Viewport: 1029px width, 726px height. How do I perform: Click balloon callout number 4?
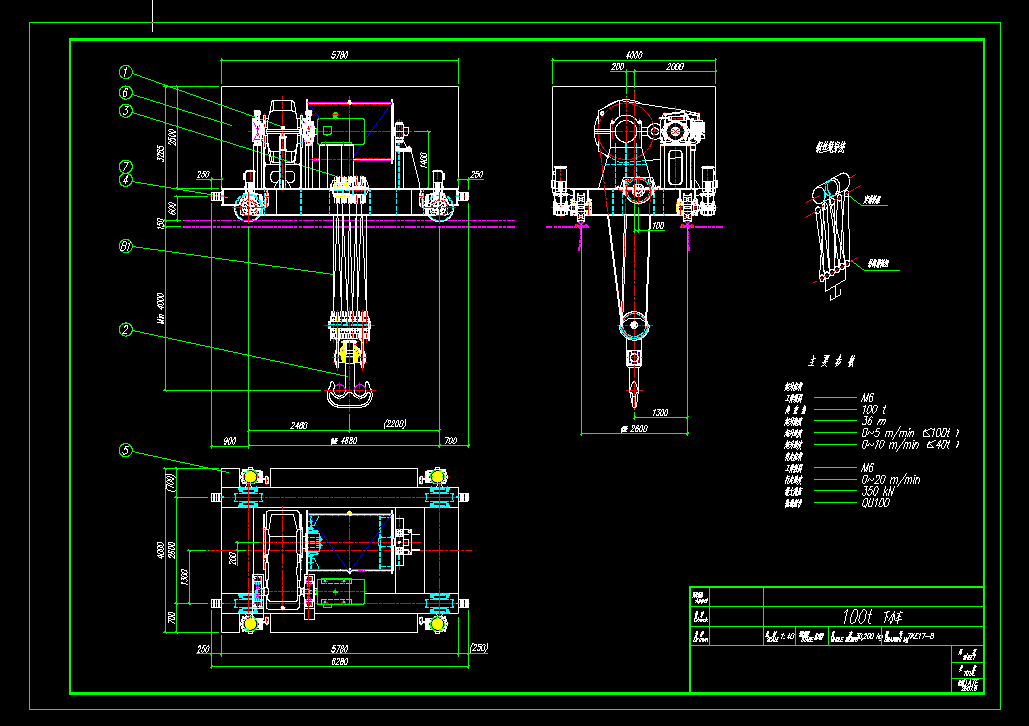(x=124, y=180)
